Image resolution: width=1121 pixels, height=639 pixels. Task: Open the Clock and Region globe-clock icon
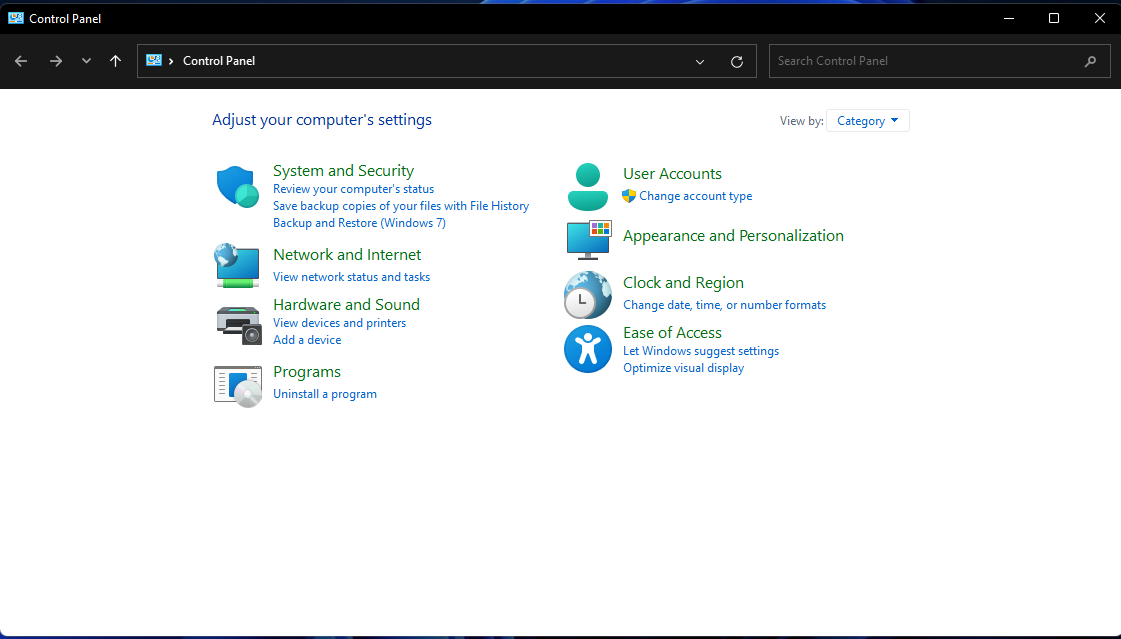pyautogui.click(x=588, y=294)
